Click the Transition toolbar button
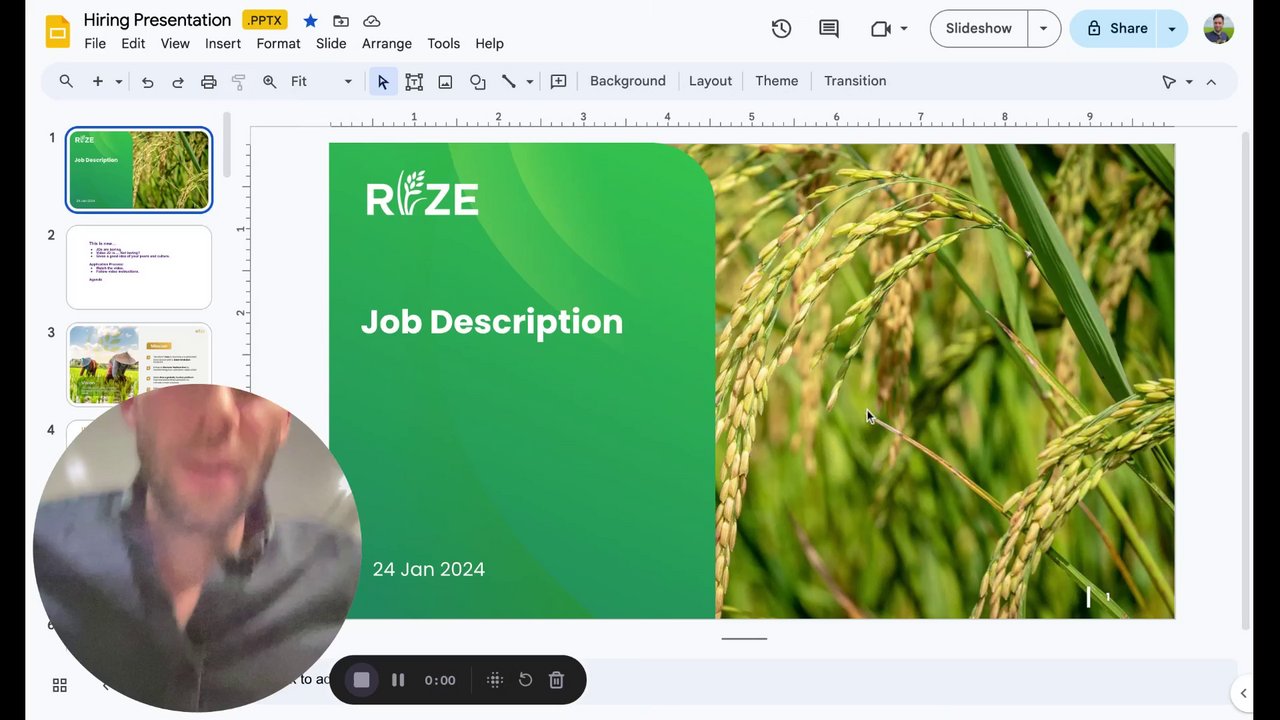1280x720 pixels. pos(855,81)
